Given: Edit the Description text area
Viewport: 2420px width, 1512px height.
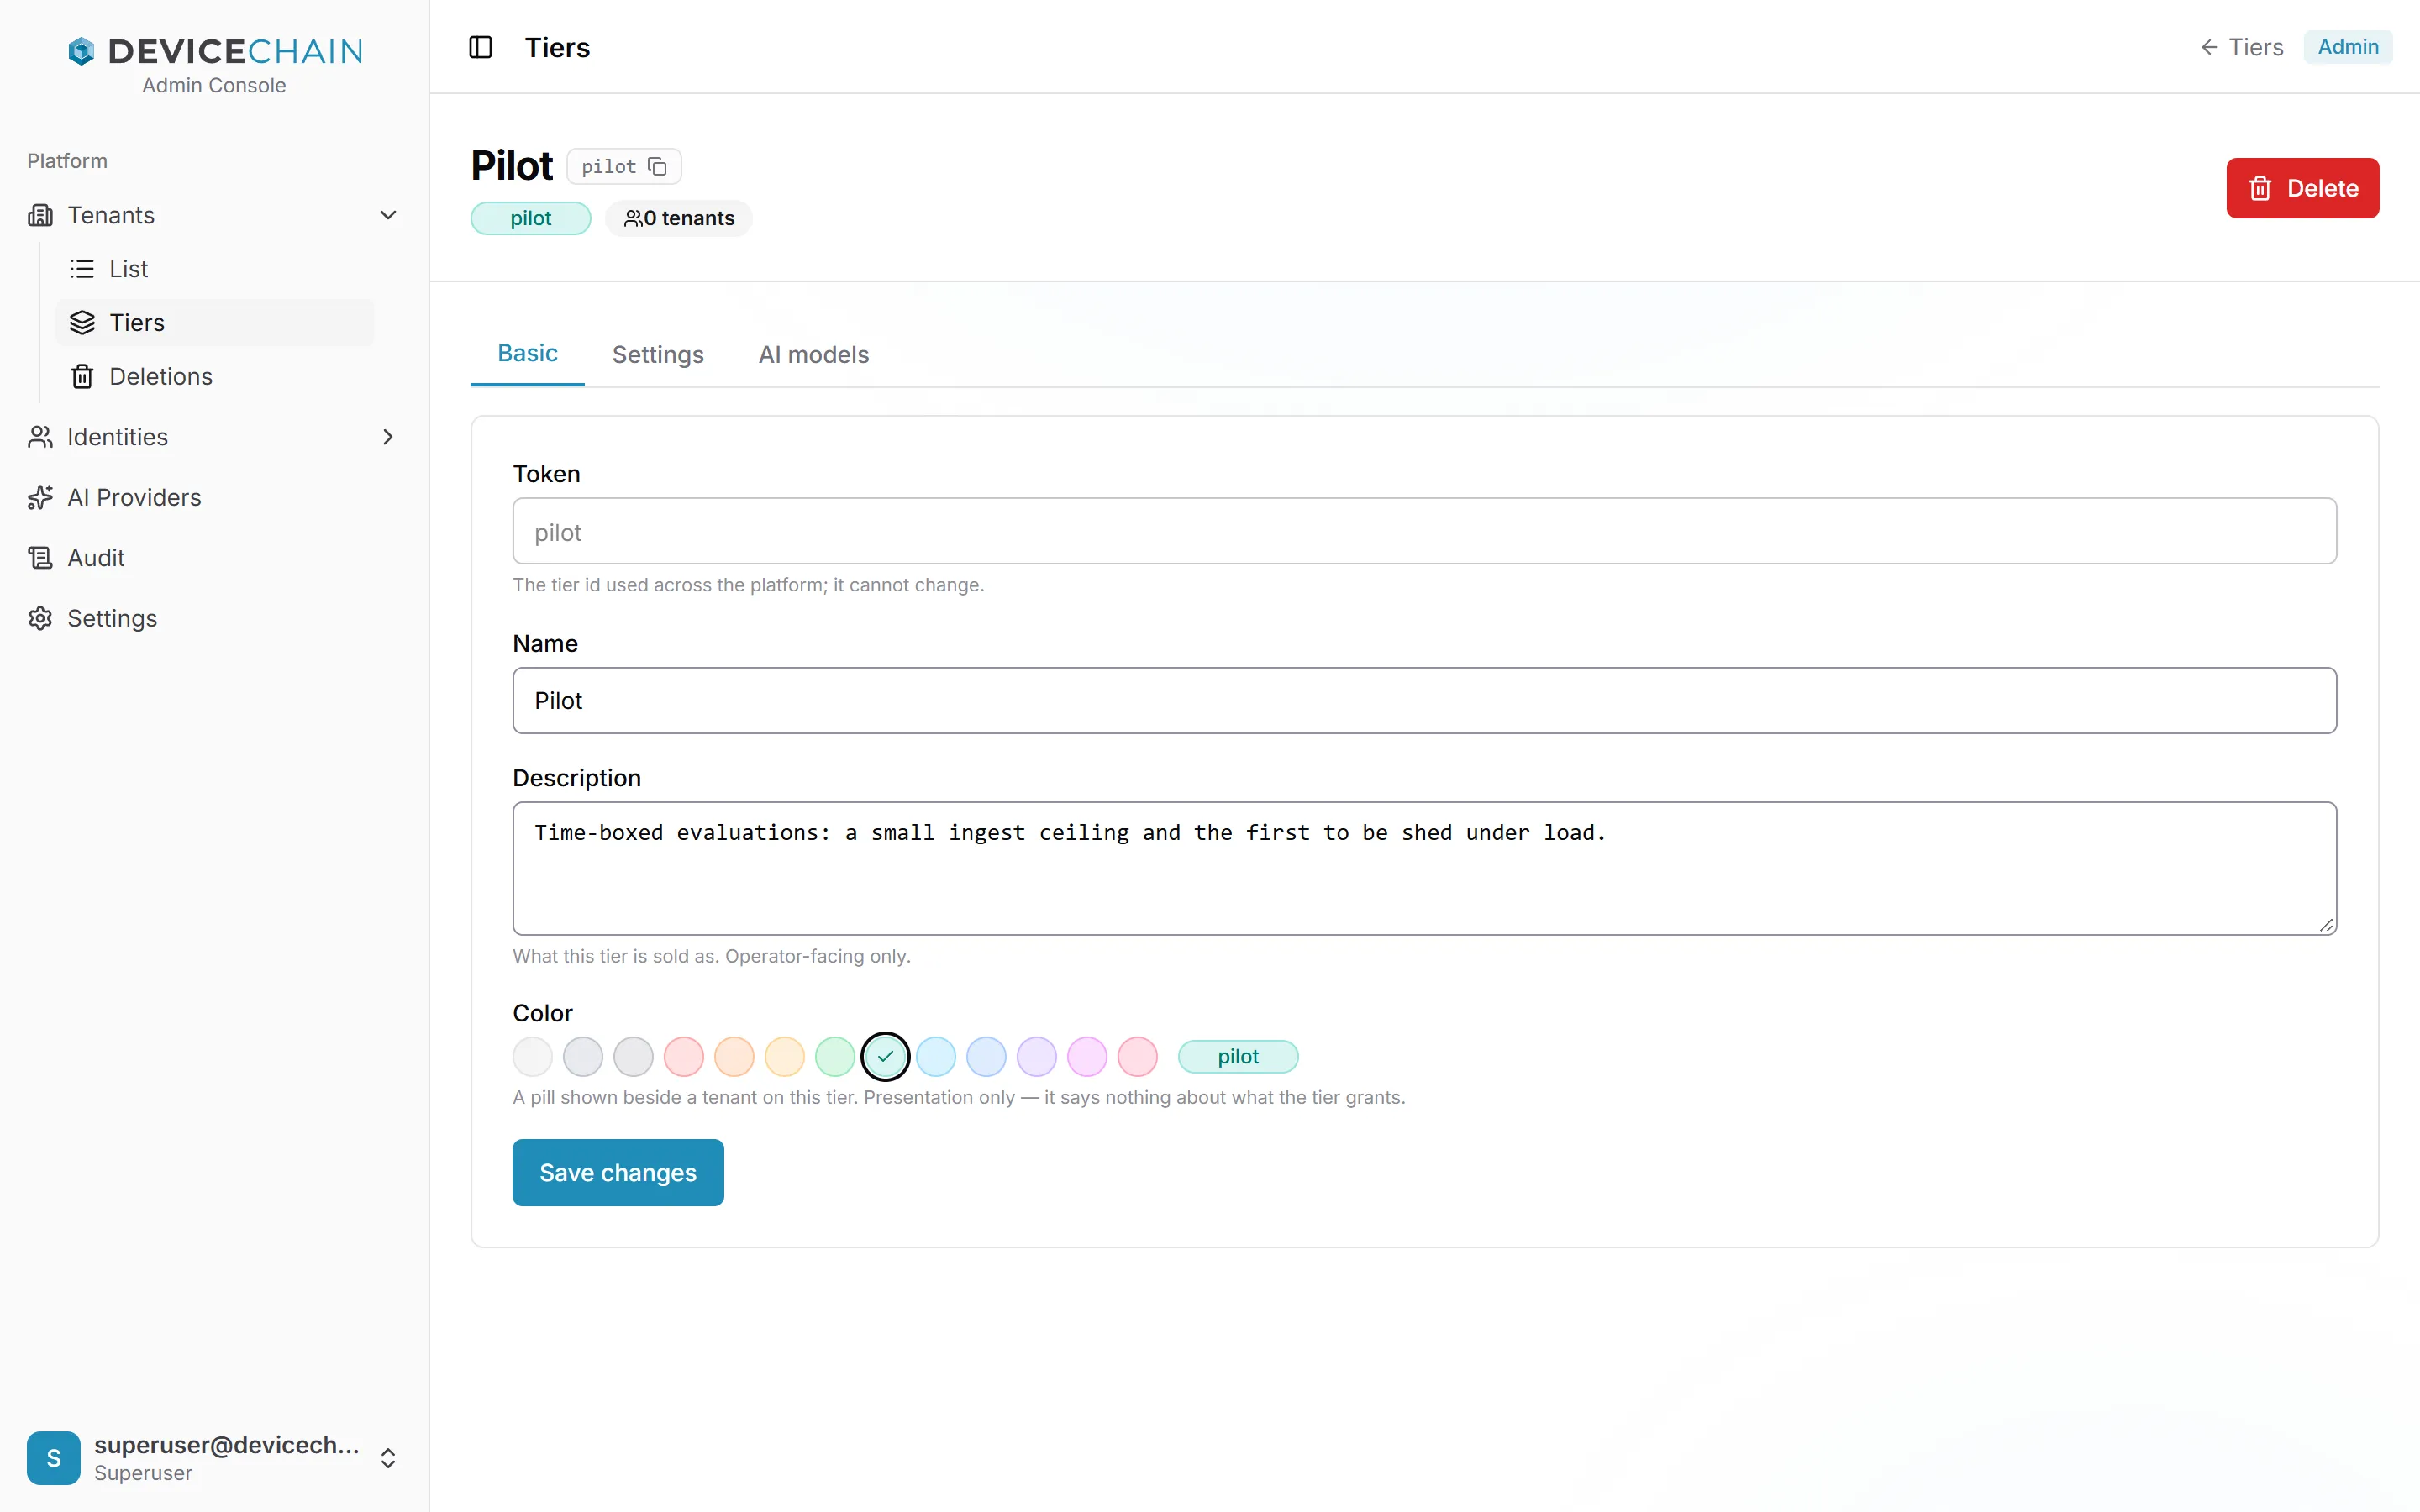Looking at the screenshot, I should (1425, 868).
